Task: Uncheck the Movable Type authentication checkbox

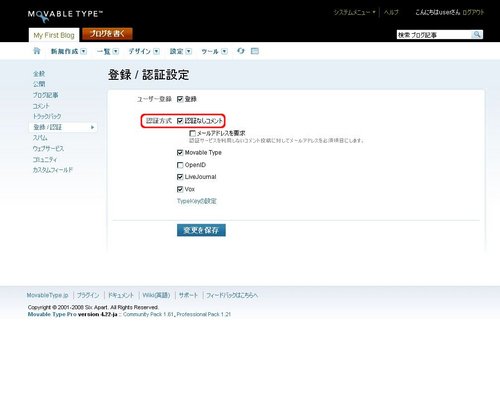Action: (x=180, y=152)
